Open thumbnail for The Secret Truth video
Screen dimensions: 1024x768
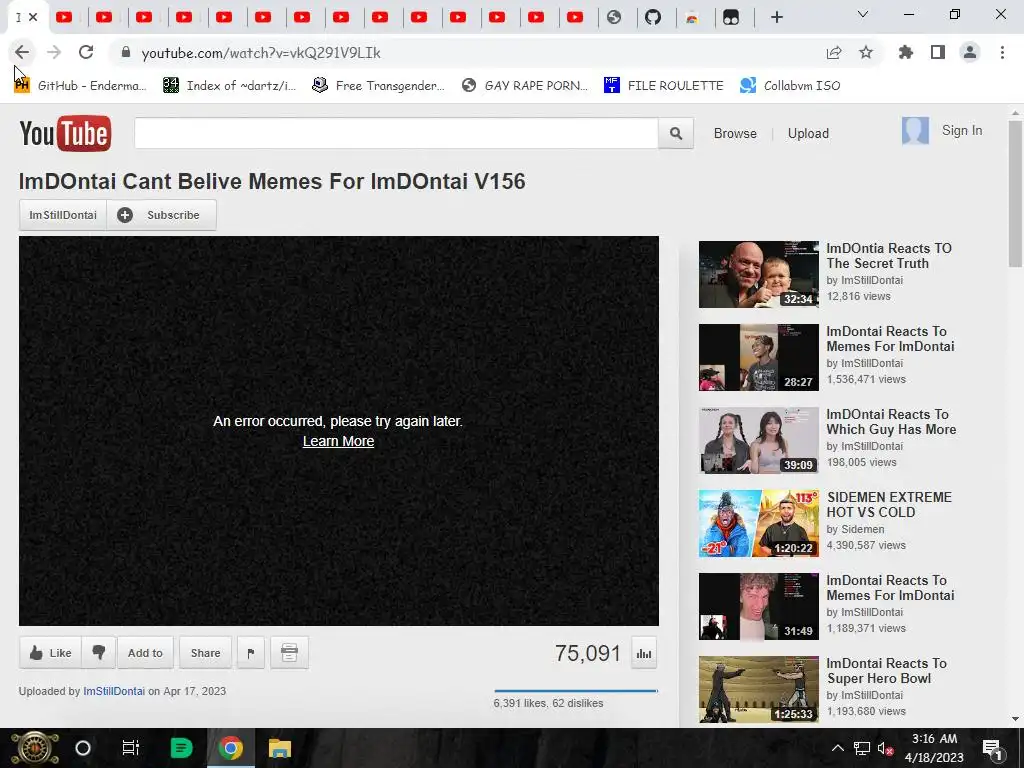758,274
